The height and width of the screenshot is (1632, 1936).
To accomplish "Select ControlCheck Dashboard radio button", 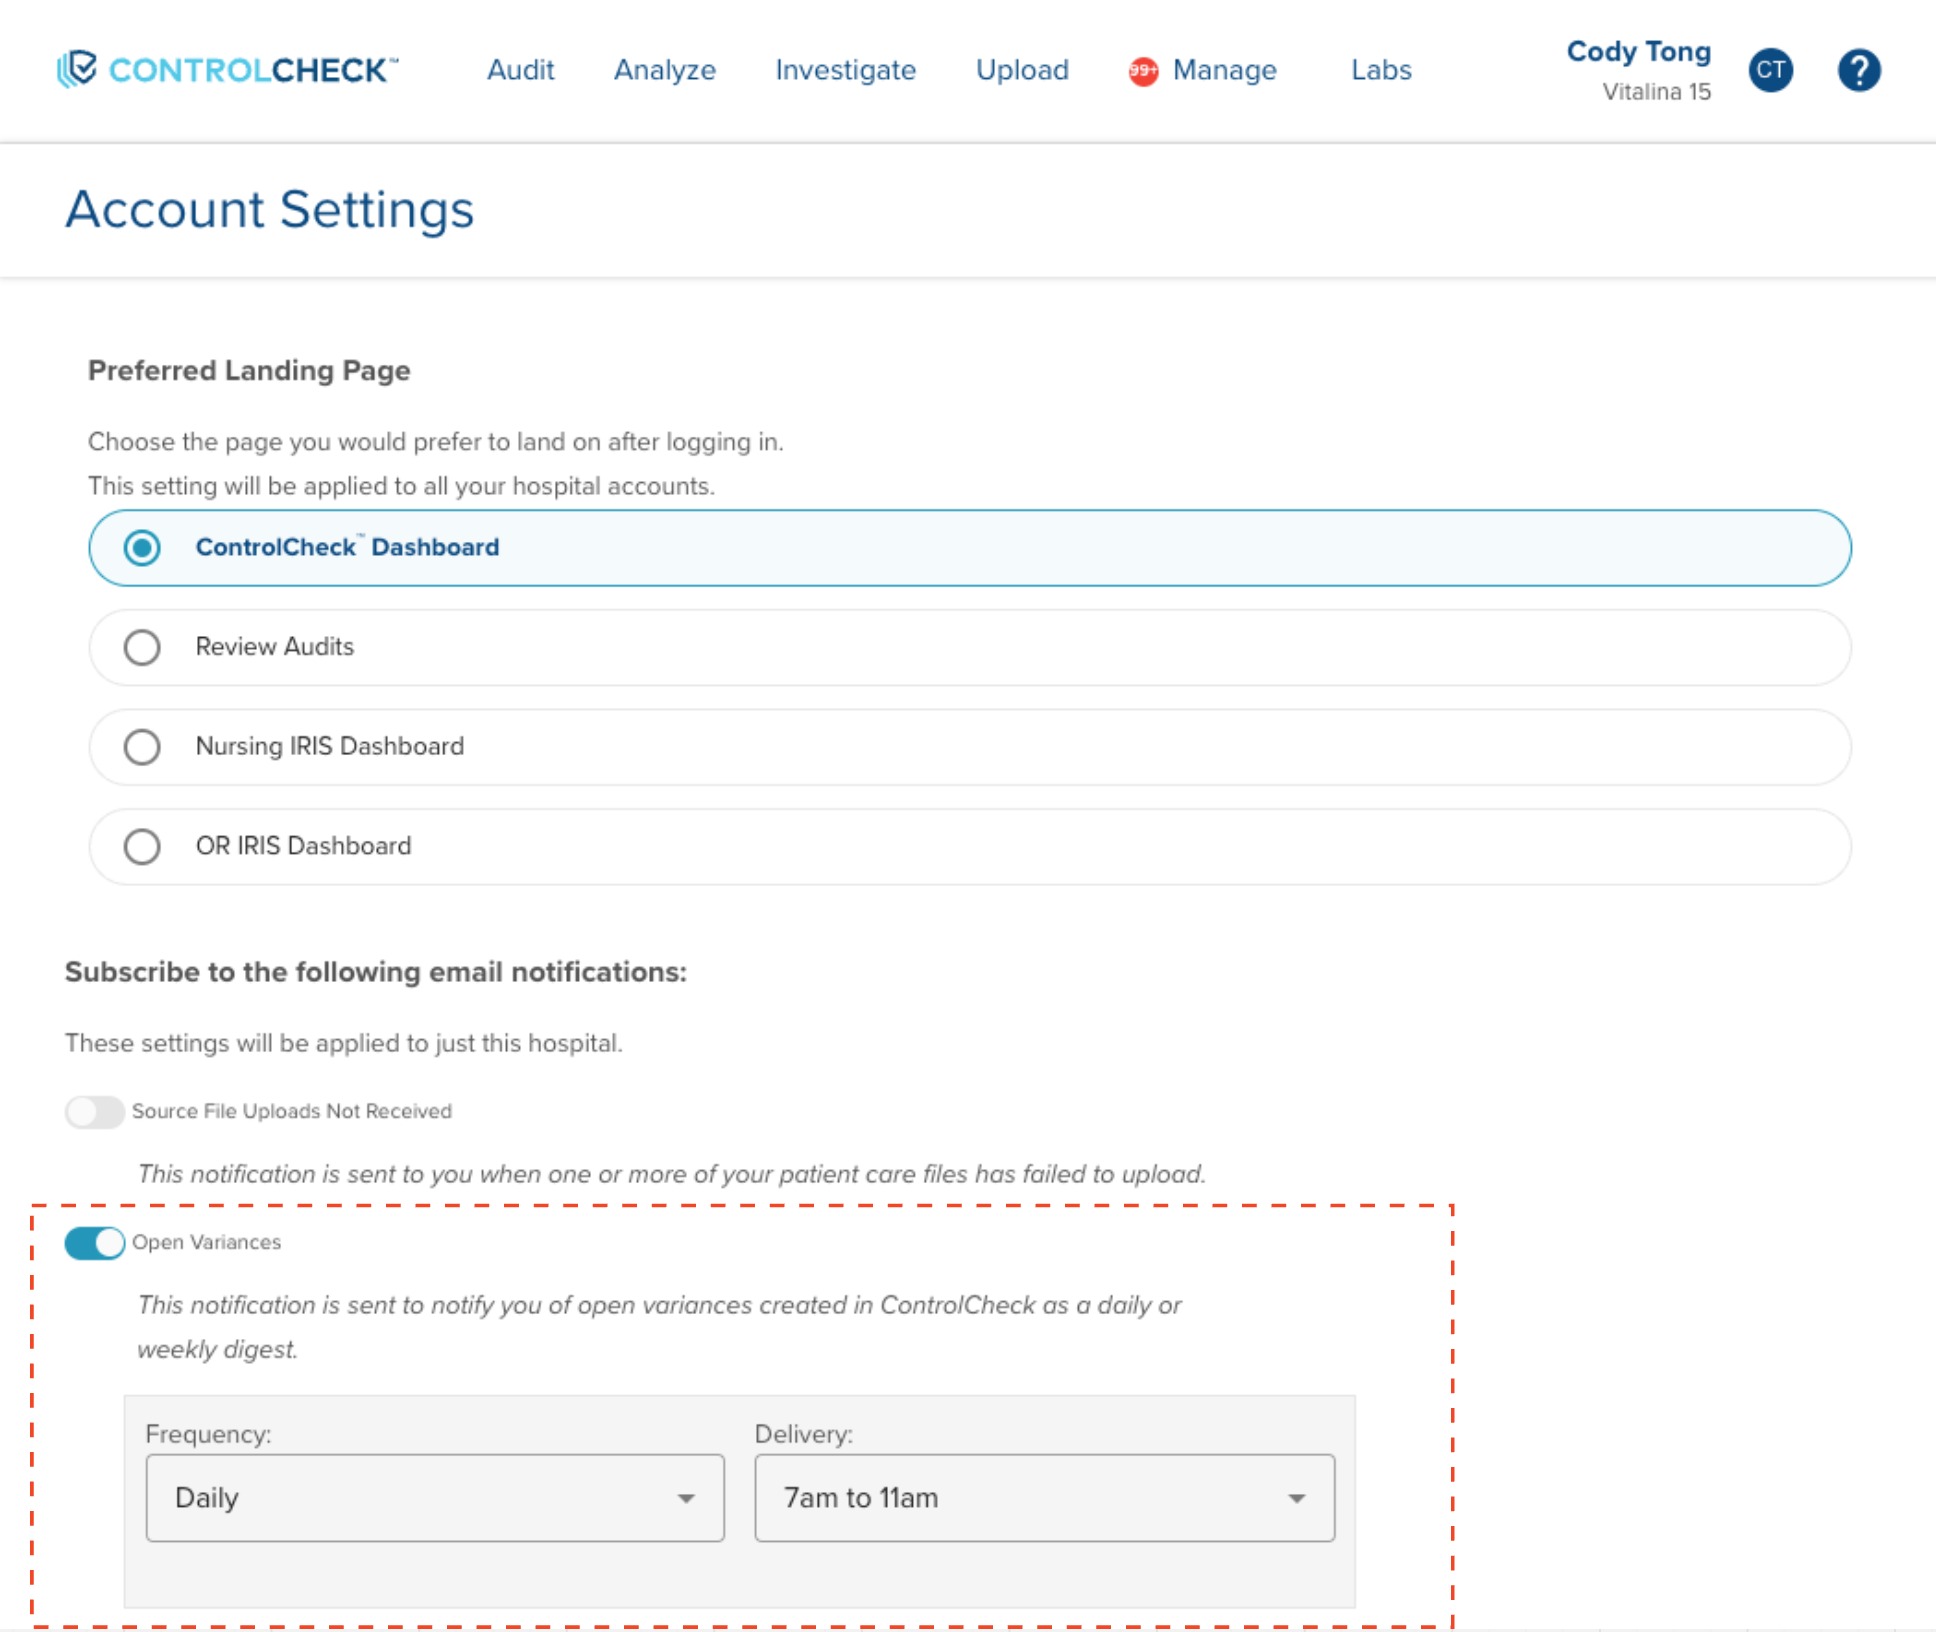I will coord(142,548).
